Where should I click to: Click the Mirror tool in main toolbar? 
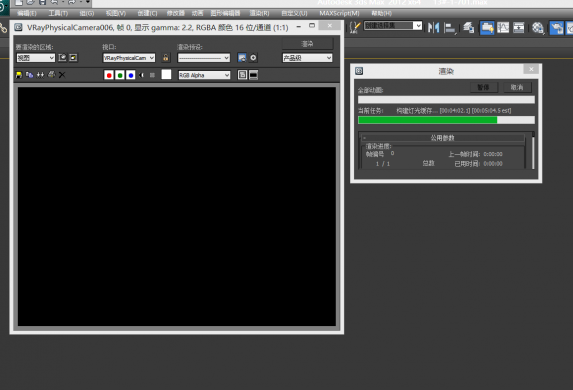click(x=433, y=27)
